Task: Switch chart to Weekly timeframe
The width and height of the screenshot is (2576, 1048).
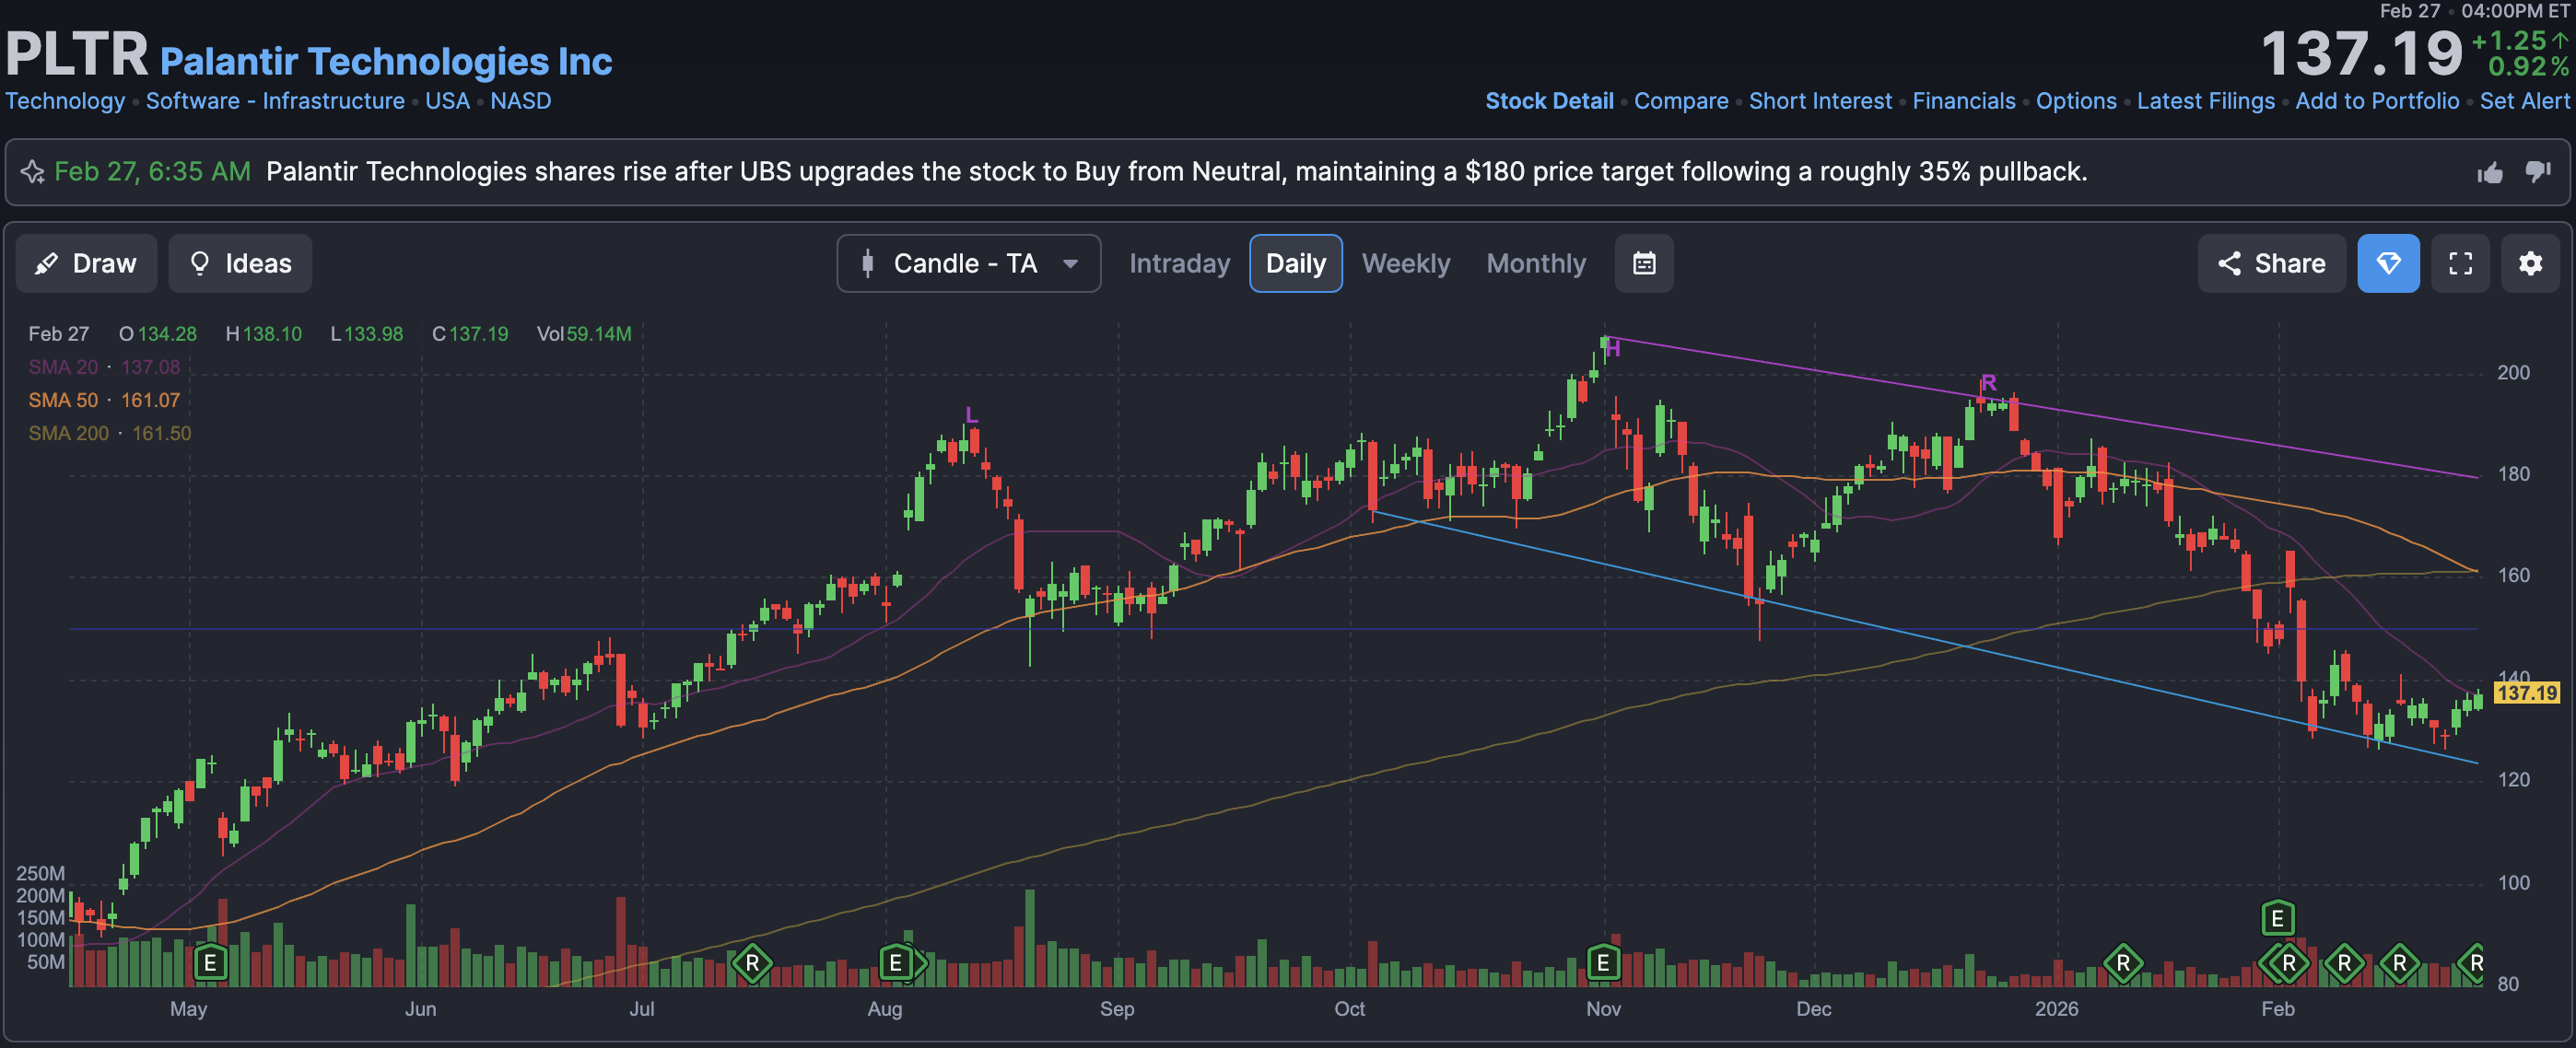Action: pos(1405,264)
